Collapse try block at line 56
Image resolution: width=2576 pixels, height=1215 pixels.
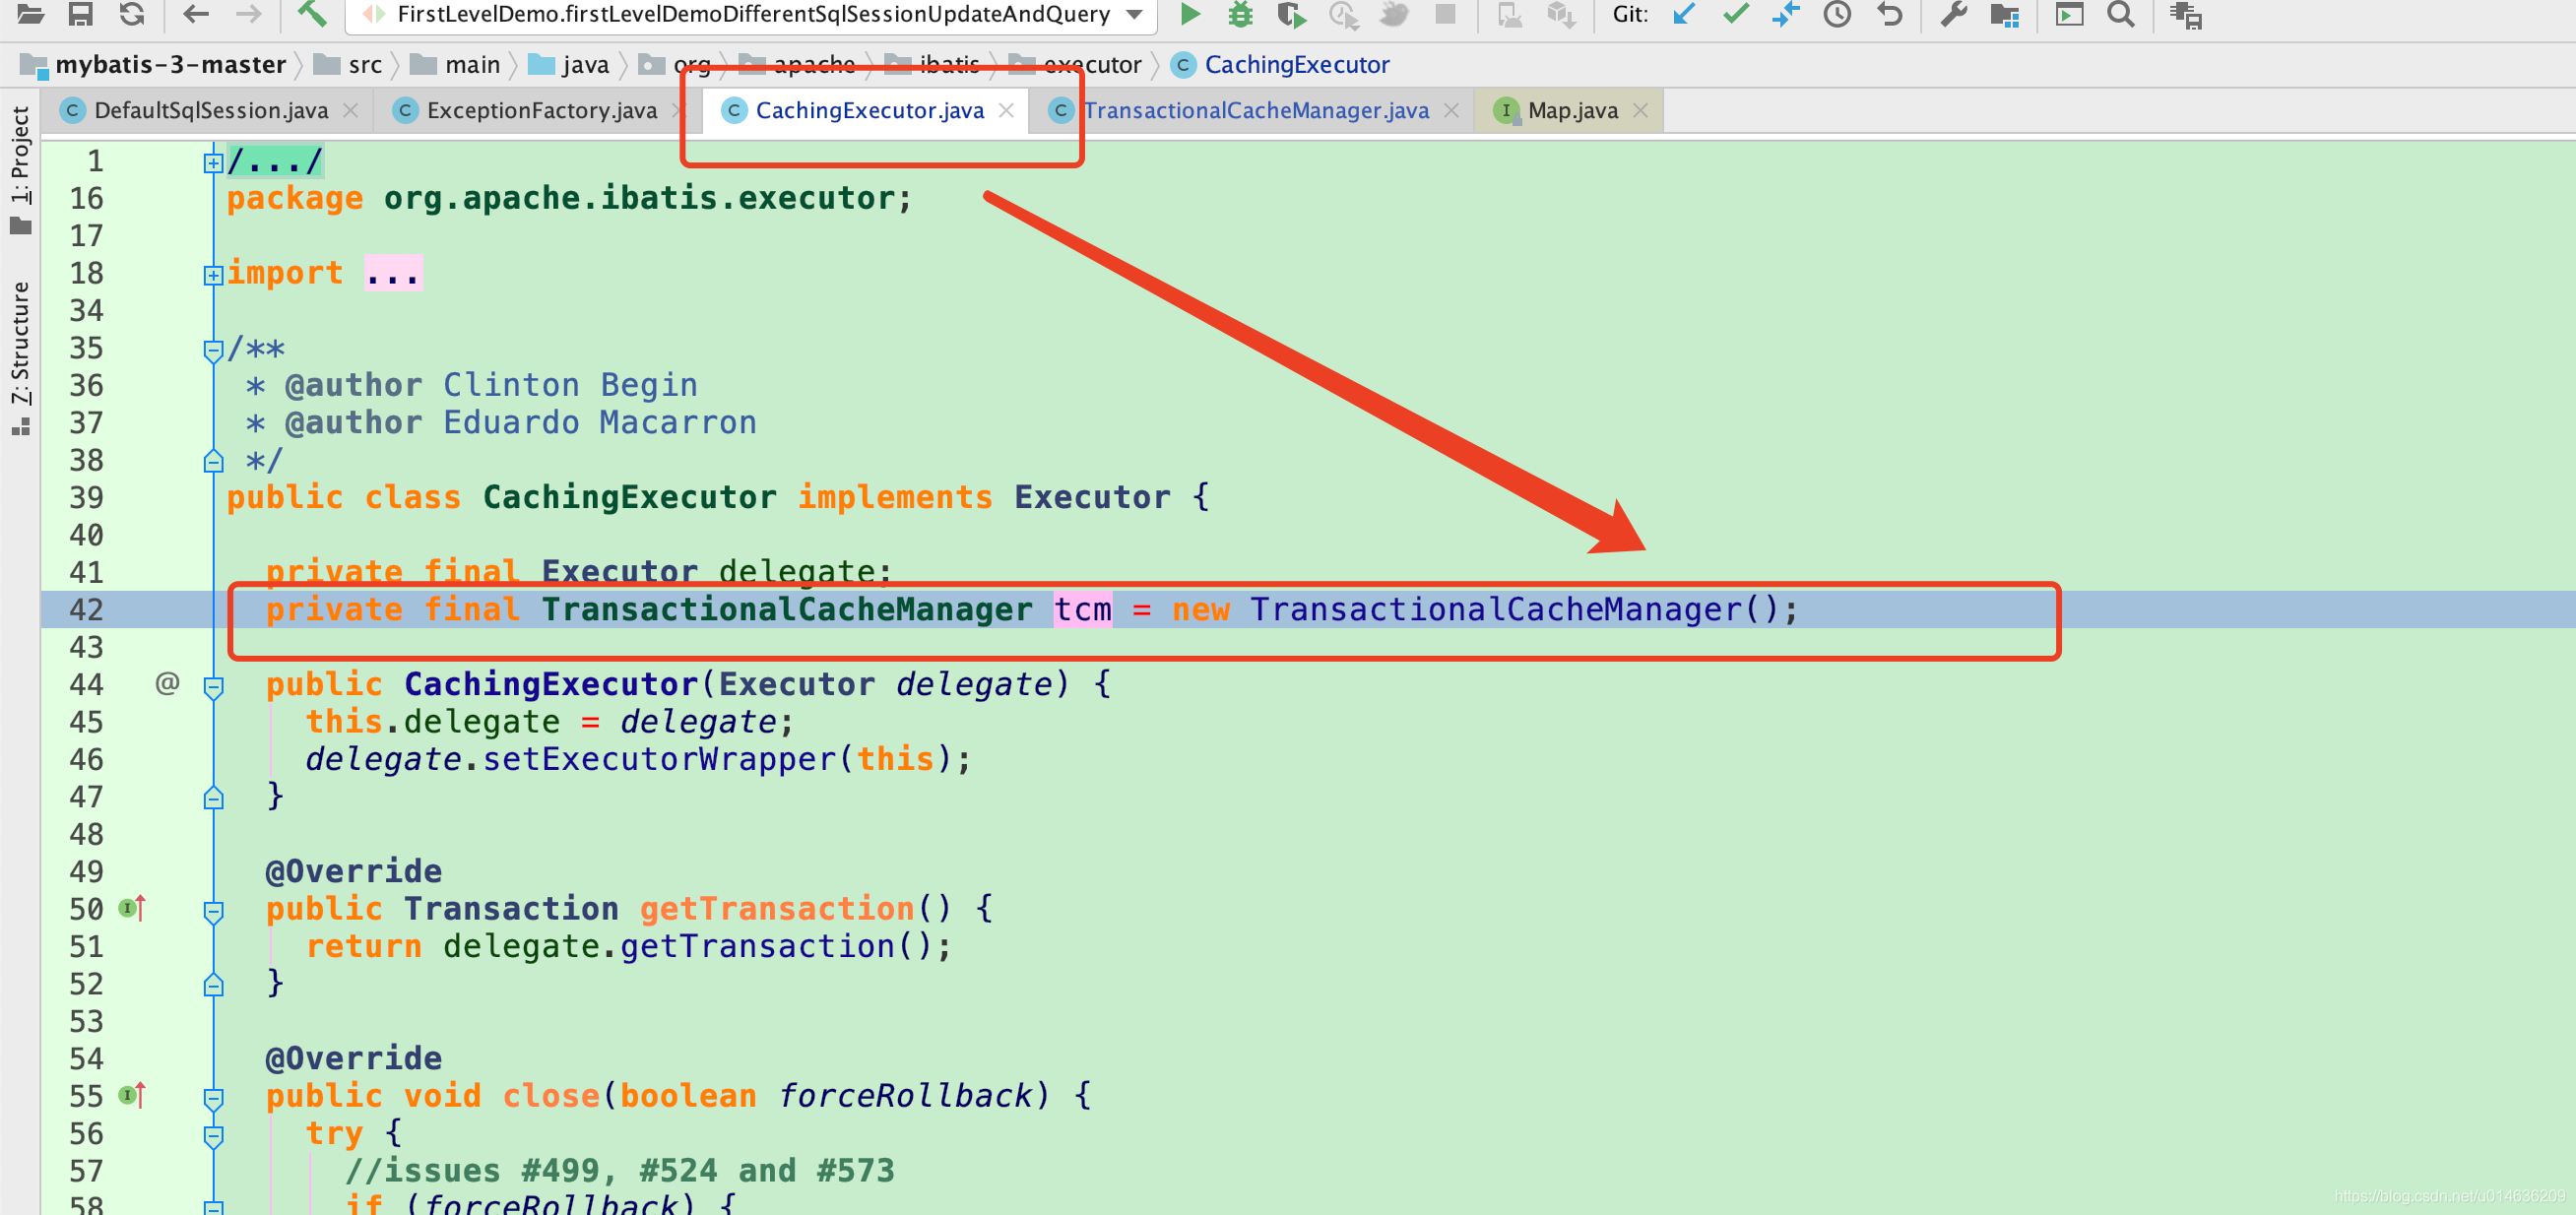[x=213, y=1135]
